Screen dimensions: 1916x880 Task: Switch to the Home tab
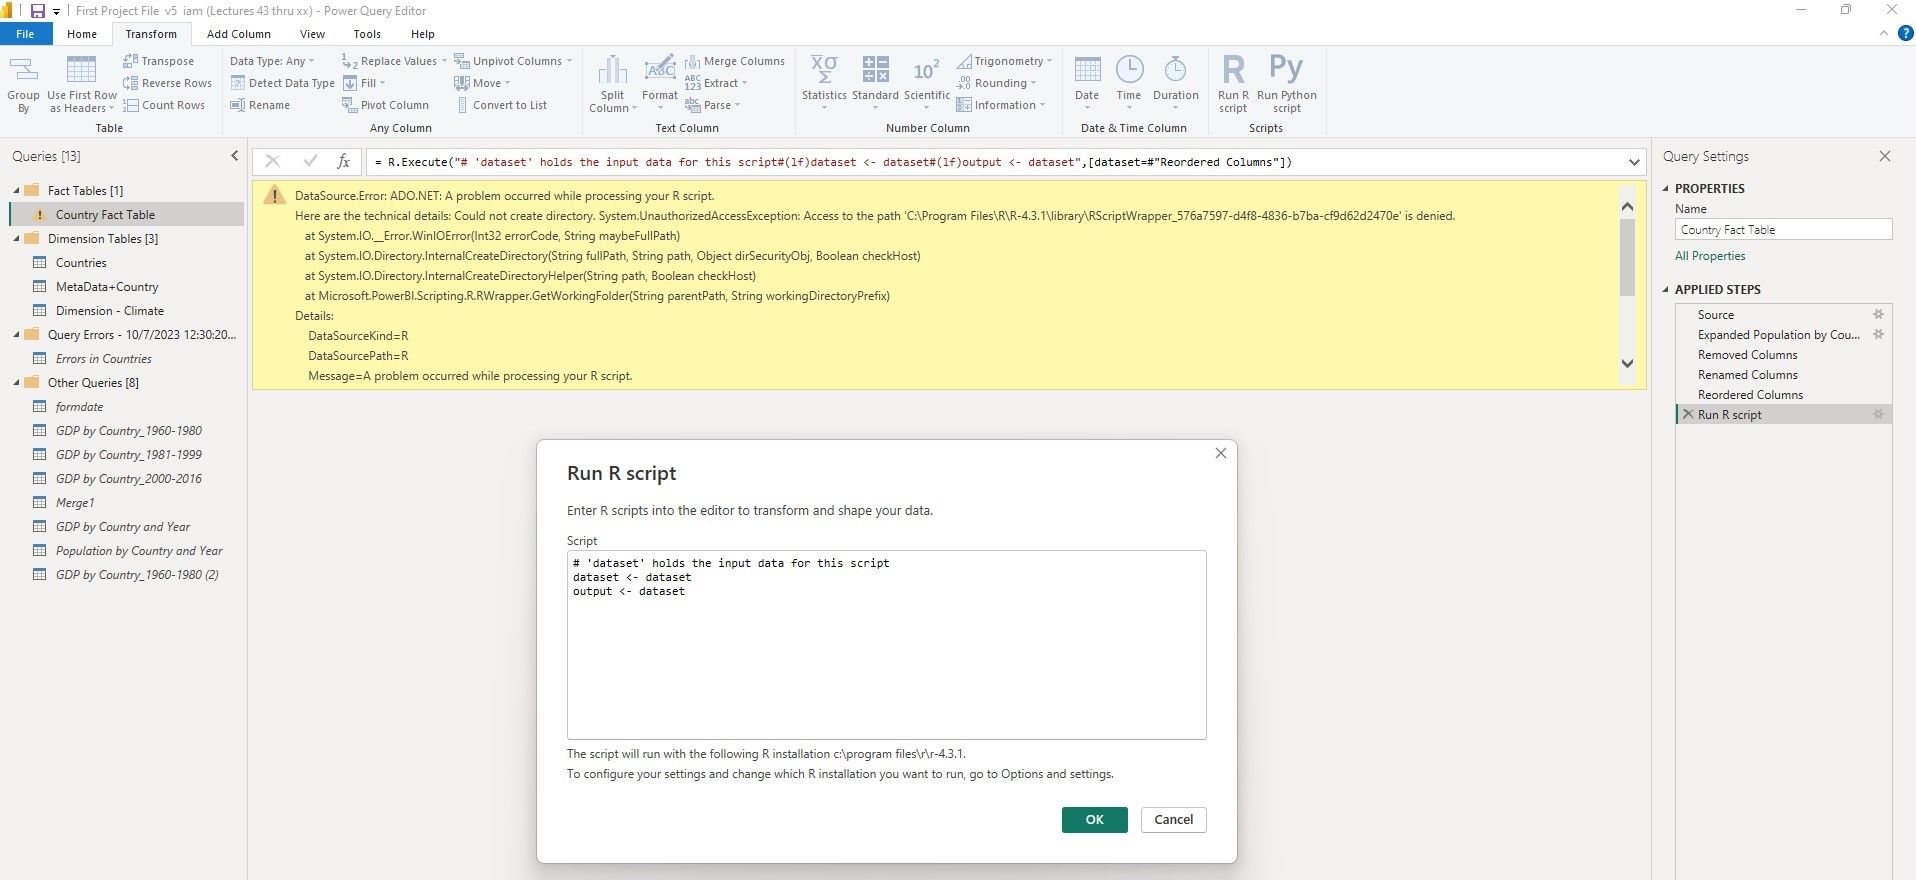pos(82,34)
